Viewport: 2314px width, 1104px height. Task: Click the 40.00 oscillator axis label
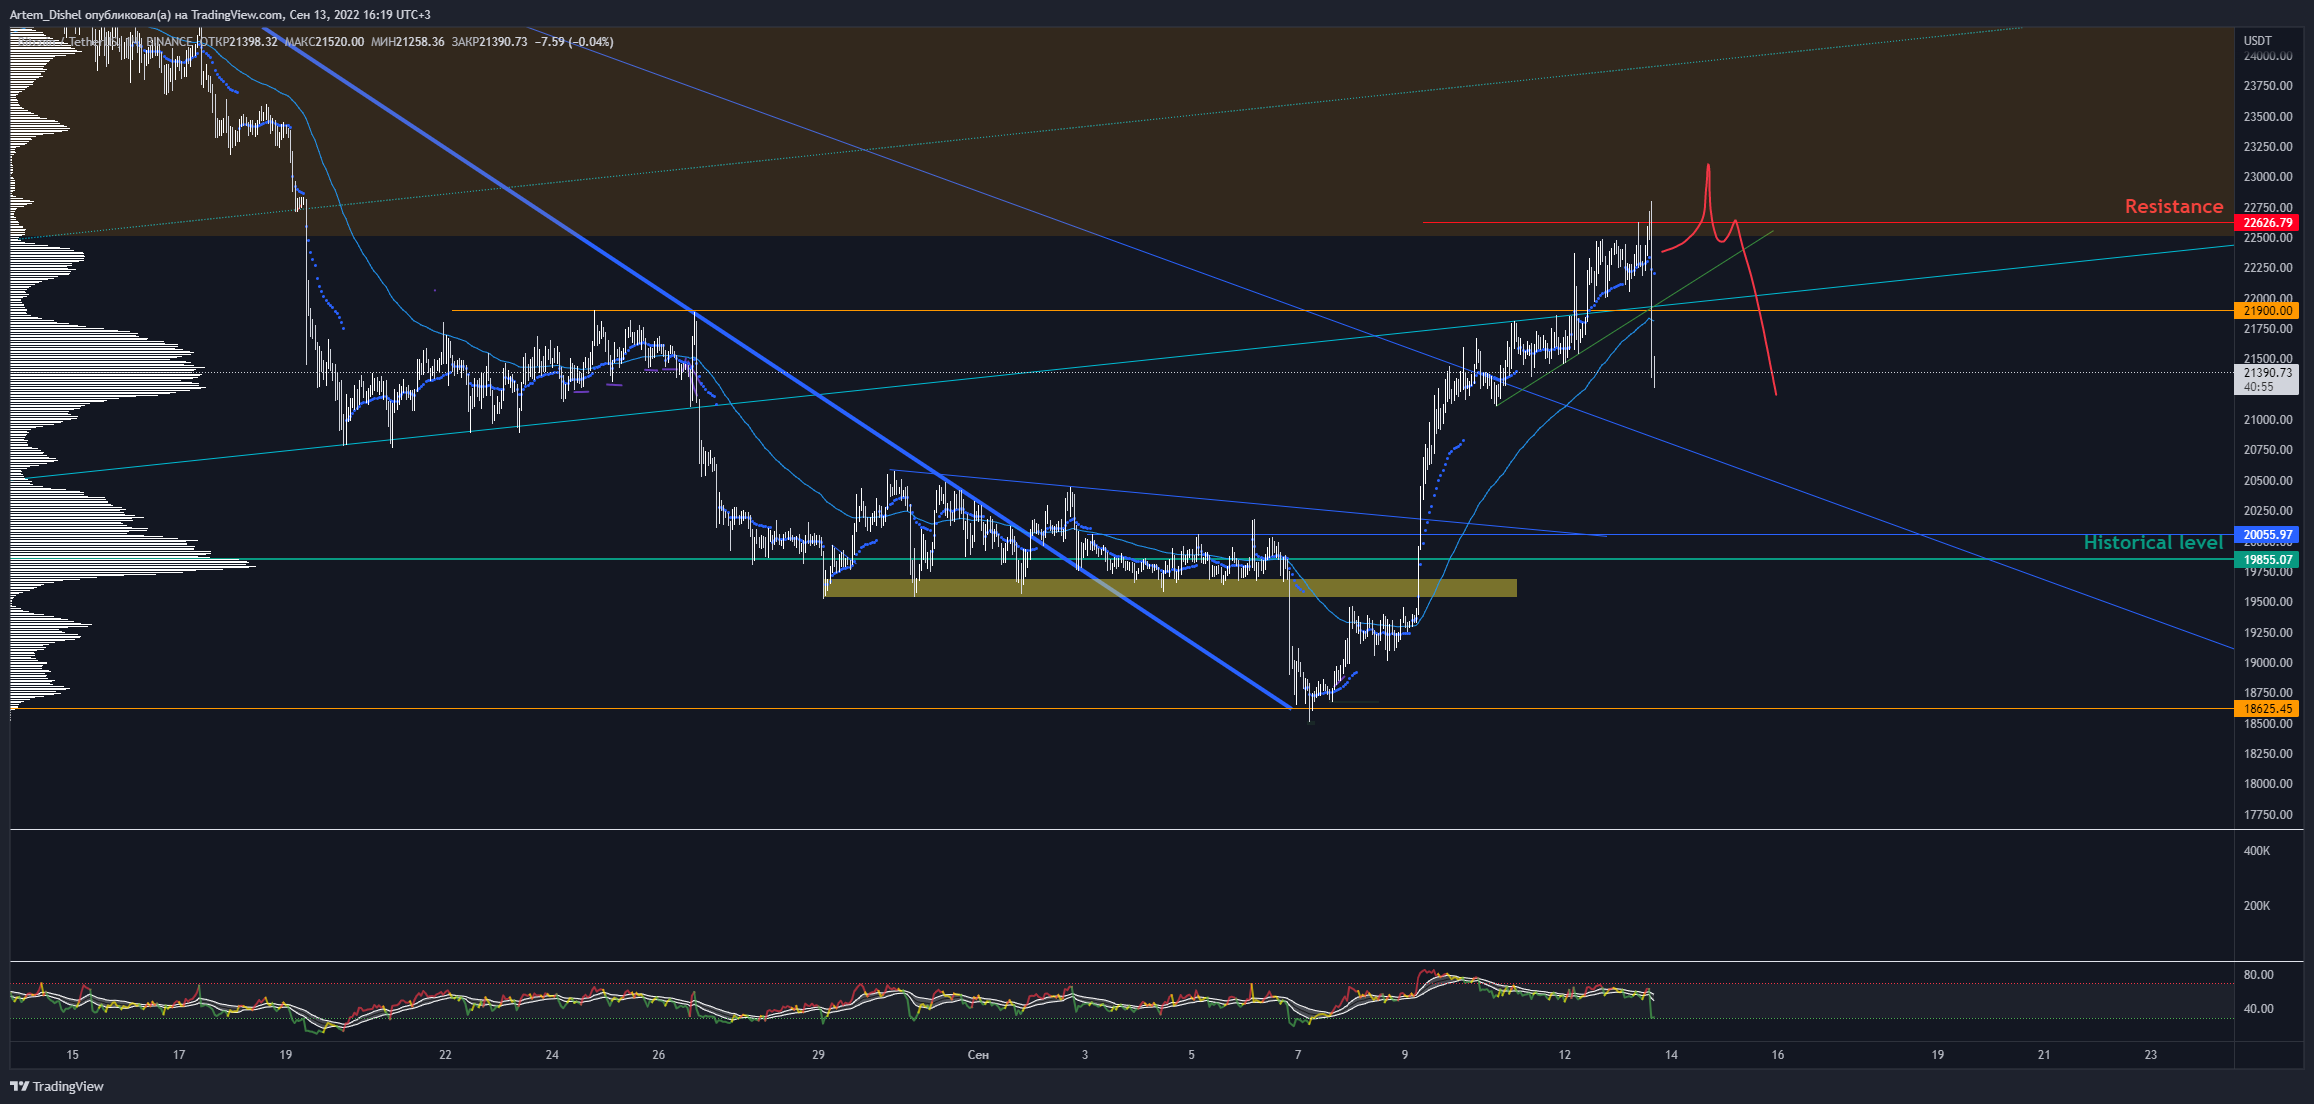pos(2259,1009)
